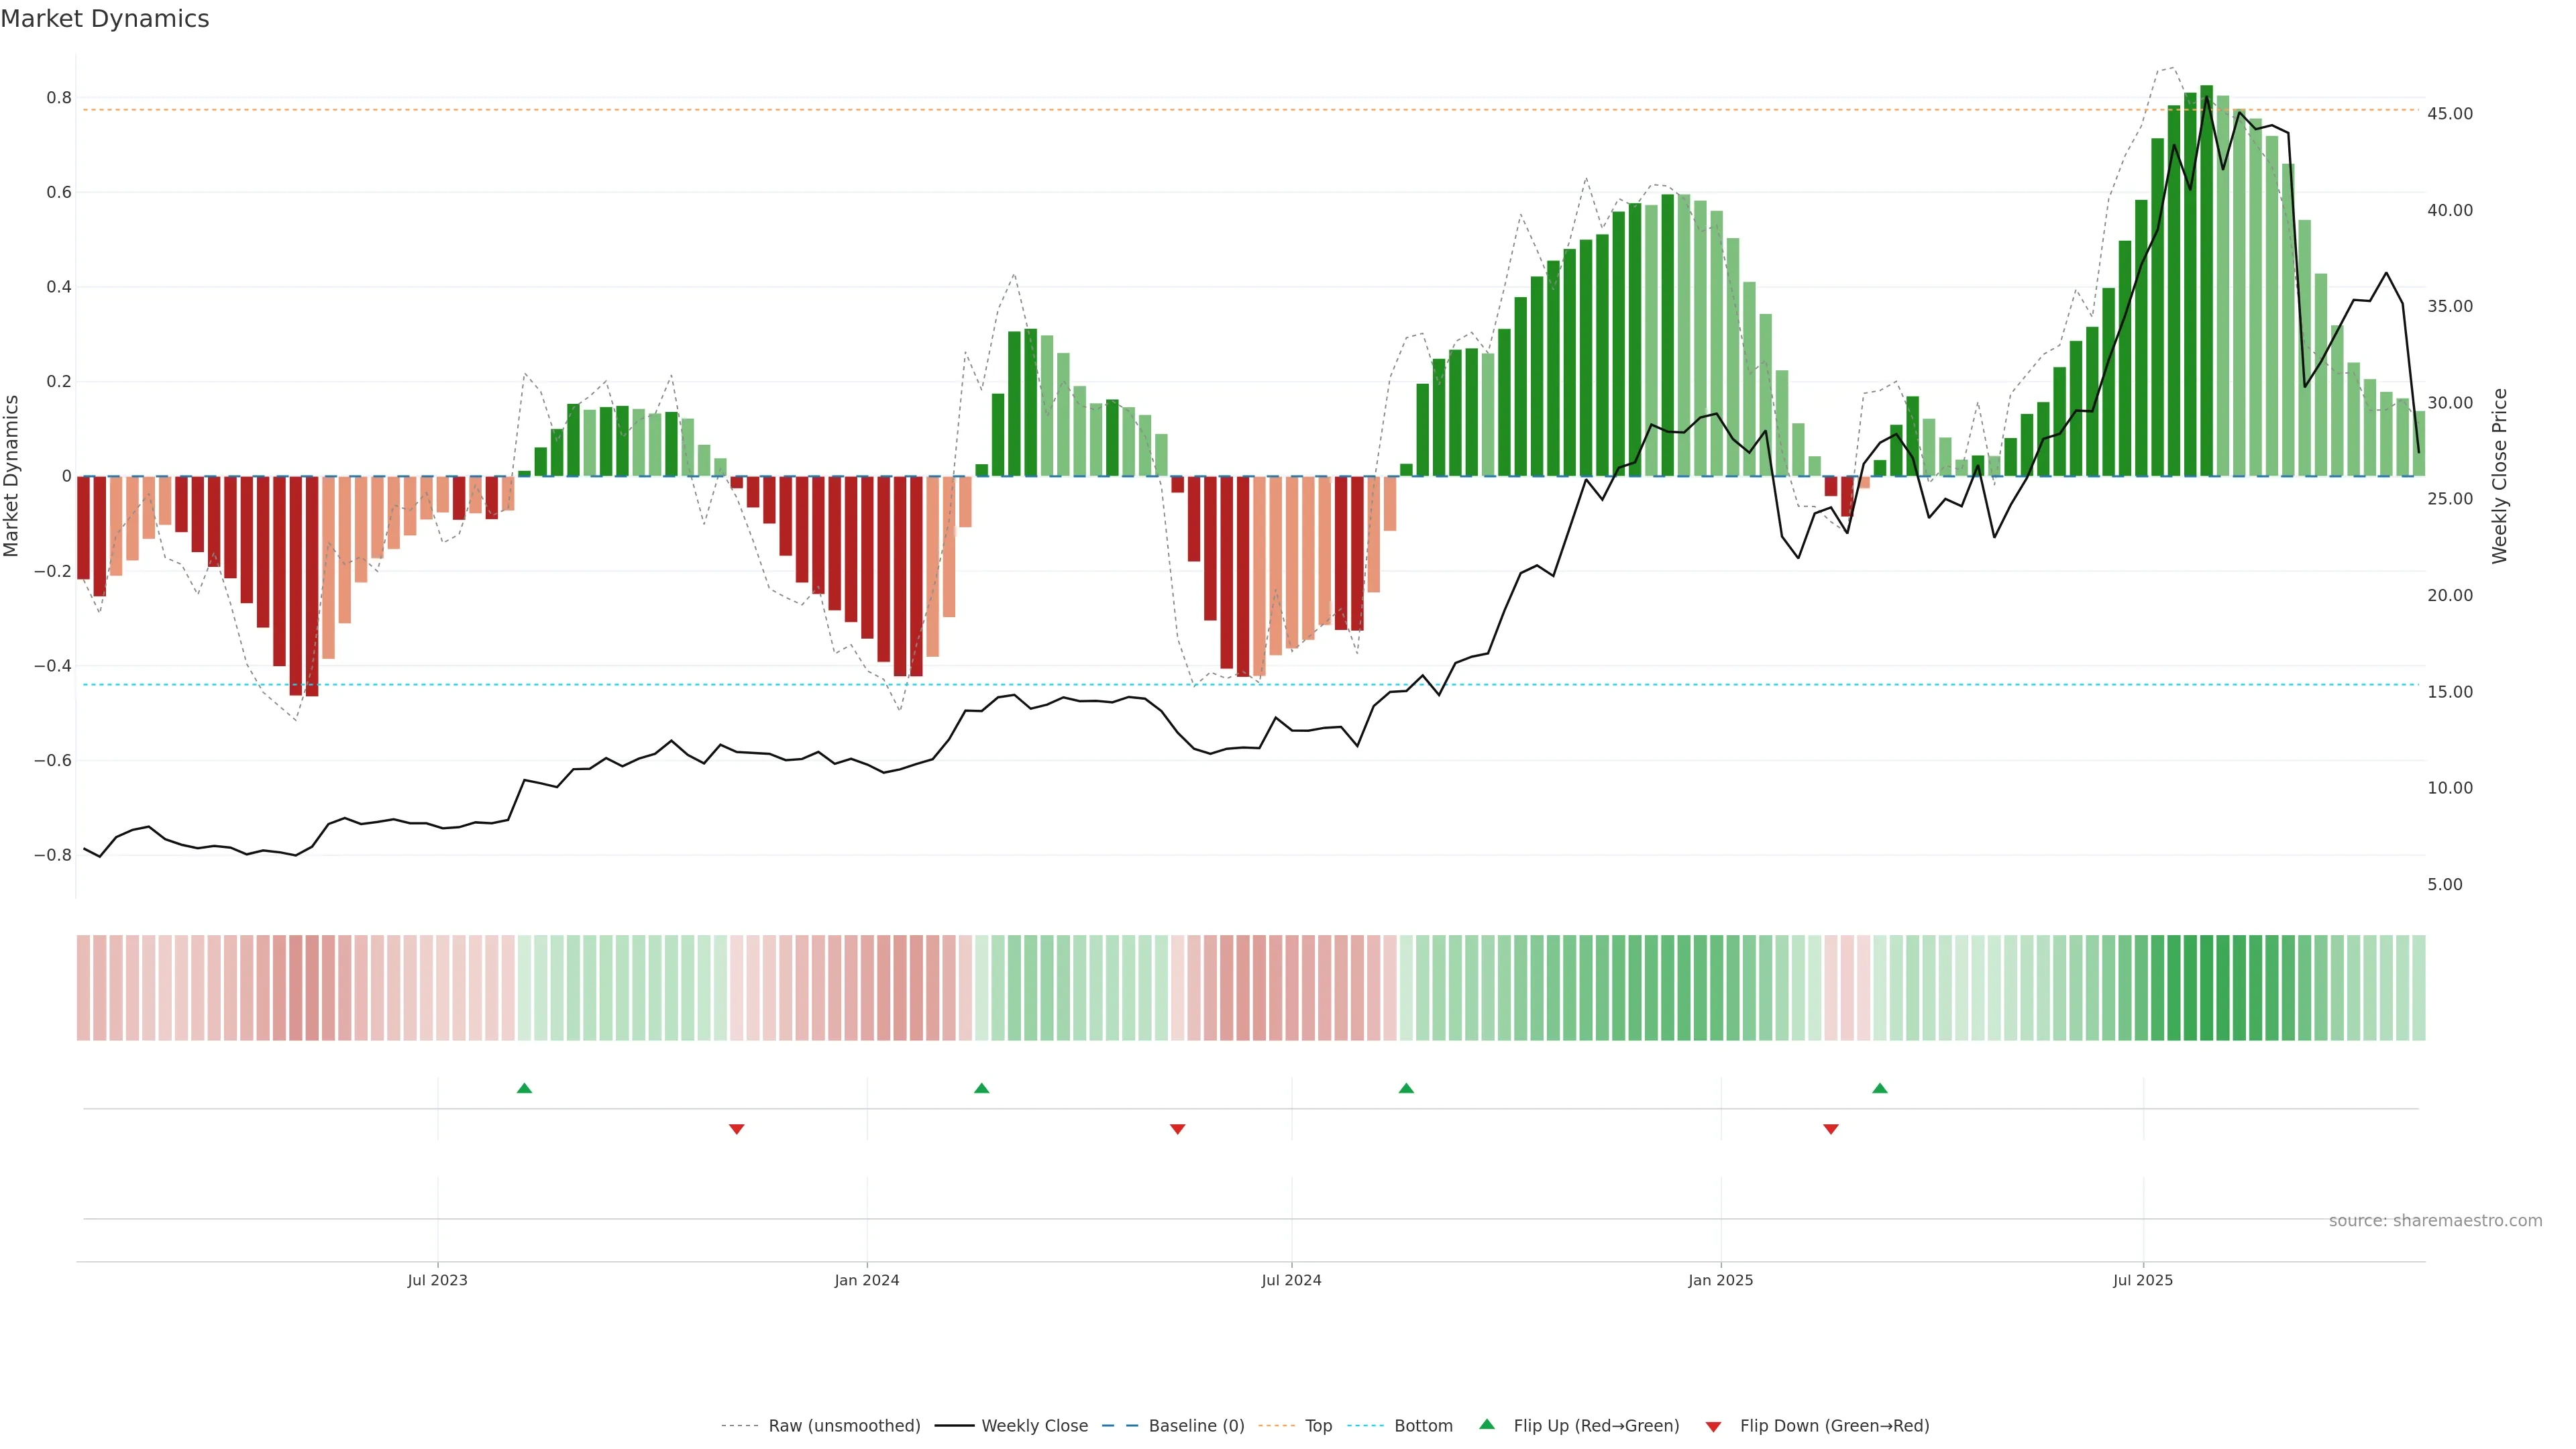Click the Flip Up marker near August 2024
The height and width of the screenshot is (1449, 2576).
[x=1406, y=1088]
